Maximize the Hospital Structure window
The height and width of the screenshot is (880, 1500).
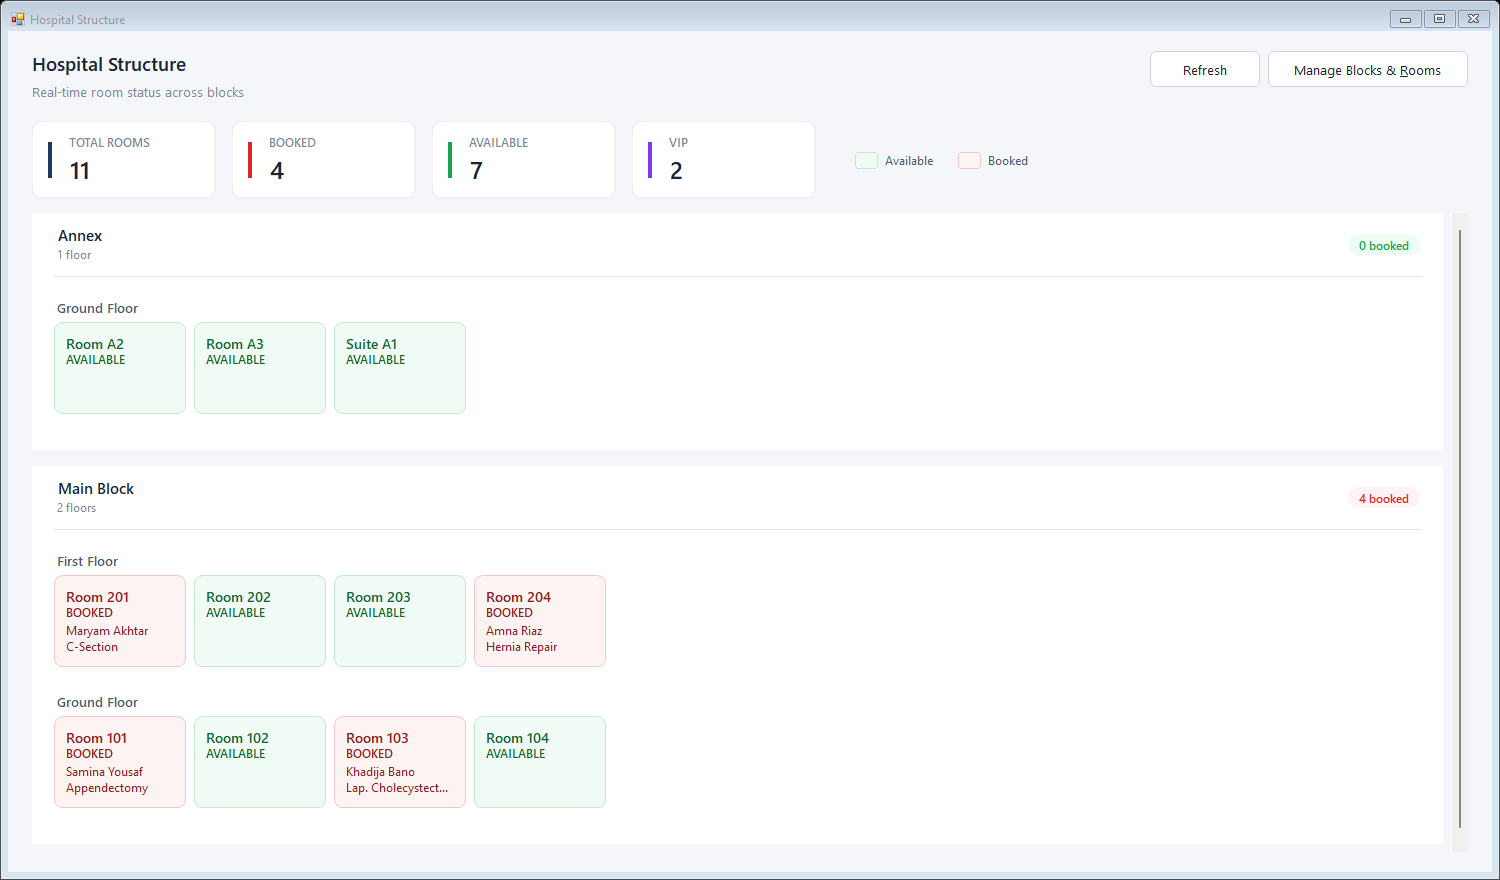[x=1439, y=19]
